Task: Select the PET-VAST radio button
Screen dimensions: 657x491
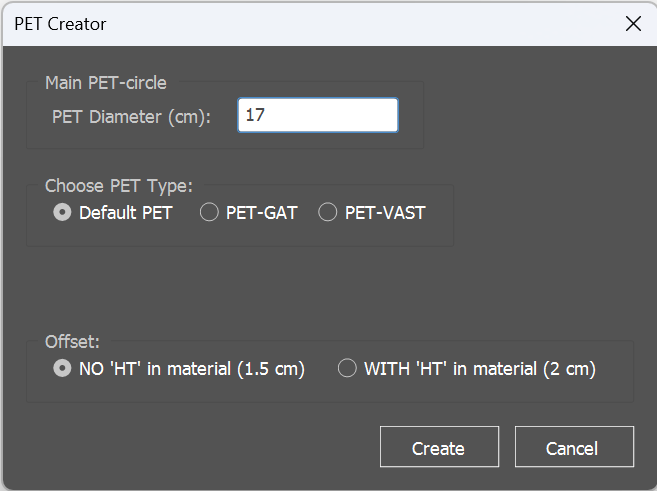Action: click(327, 212)
